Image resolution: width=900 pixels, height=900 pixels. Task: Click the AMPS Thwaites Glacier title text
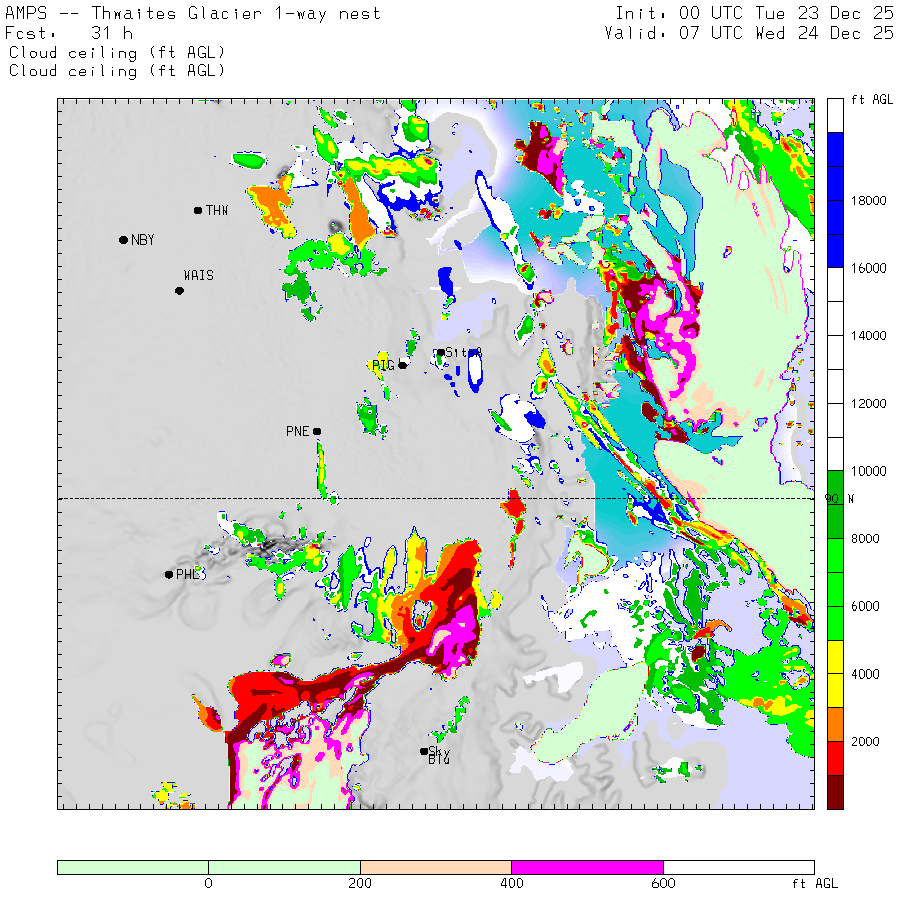193,14
